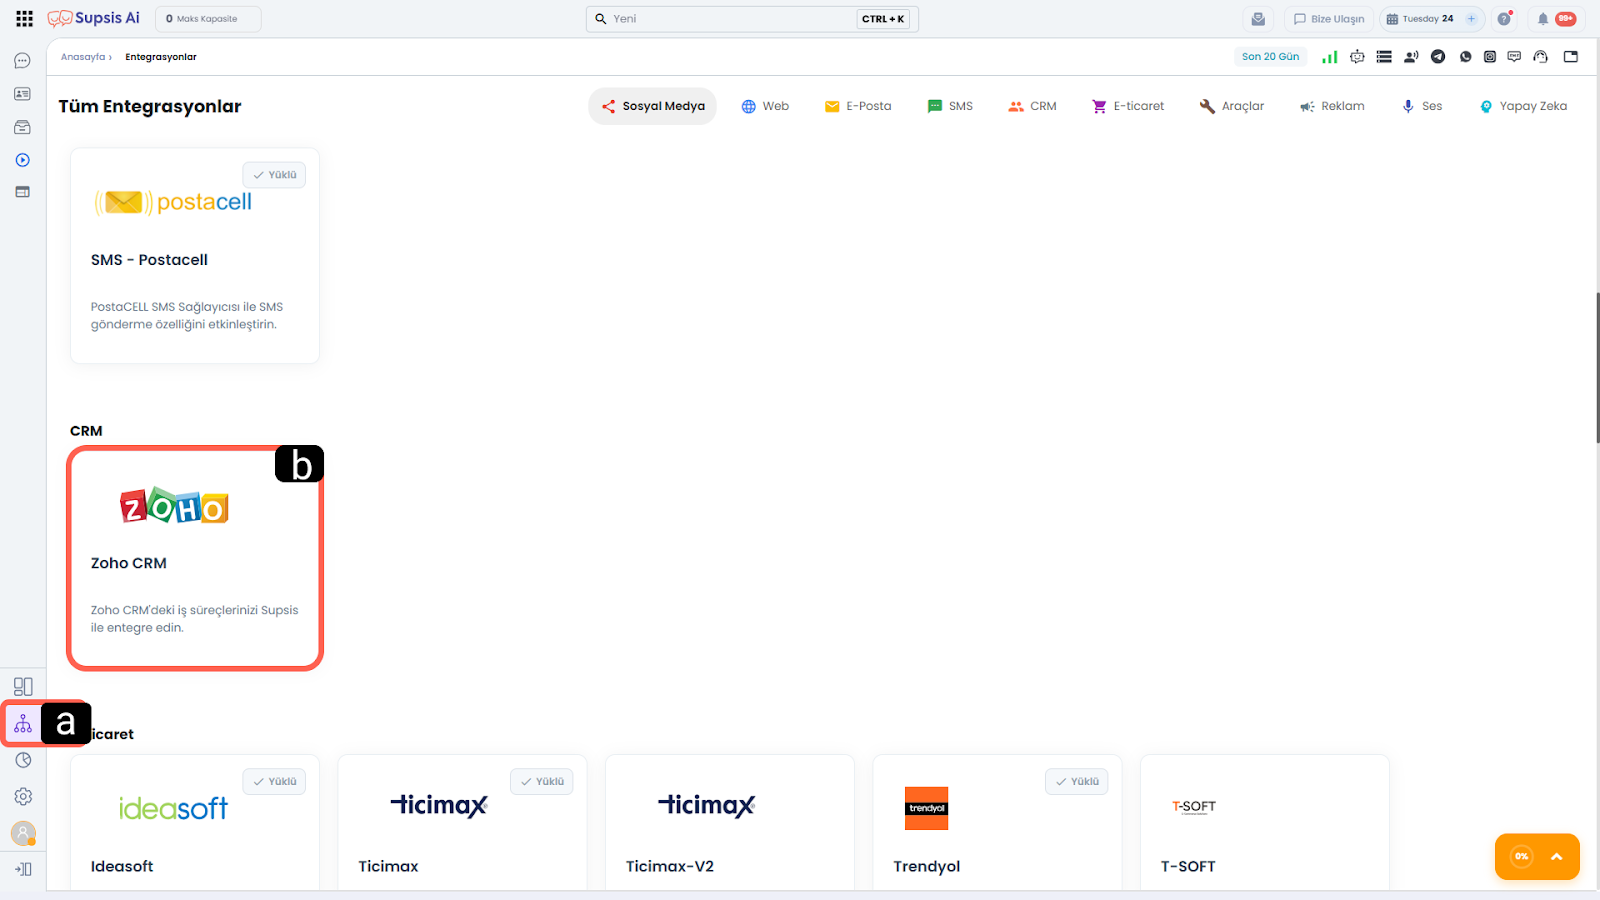1600x900 pixels.
Task: Open the settings gear in sidebar
Action: [23, 796]
